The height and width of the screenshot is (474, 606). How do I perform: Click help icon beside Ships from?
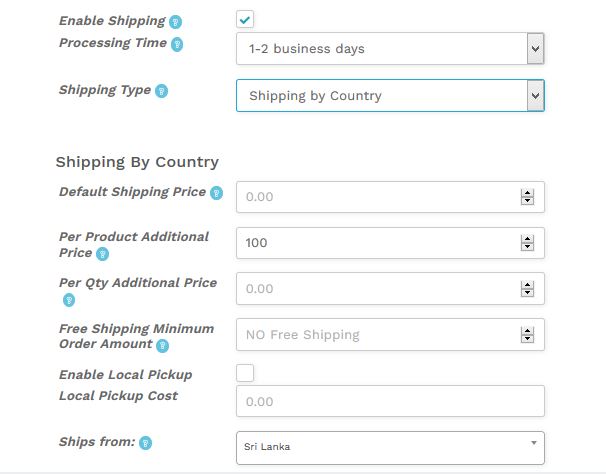click(145, 443)
